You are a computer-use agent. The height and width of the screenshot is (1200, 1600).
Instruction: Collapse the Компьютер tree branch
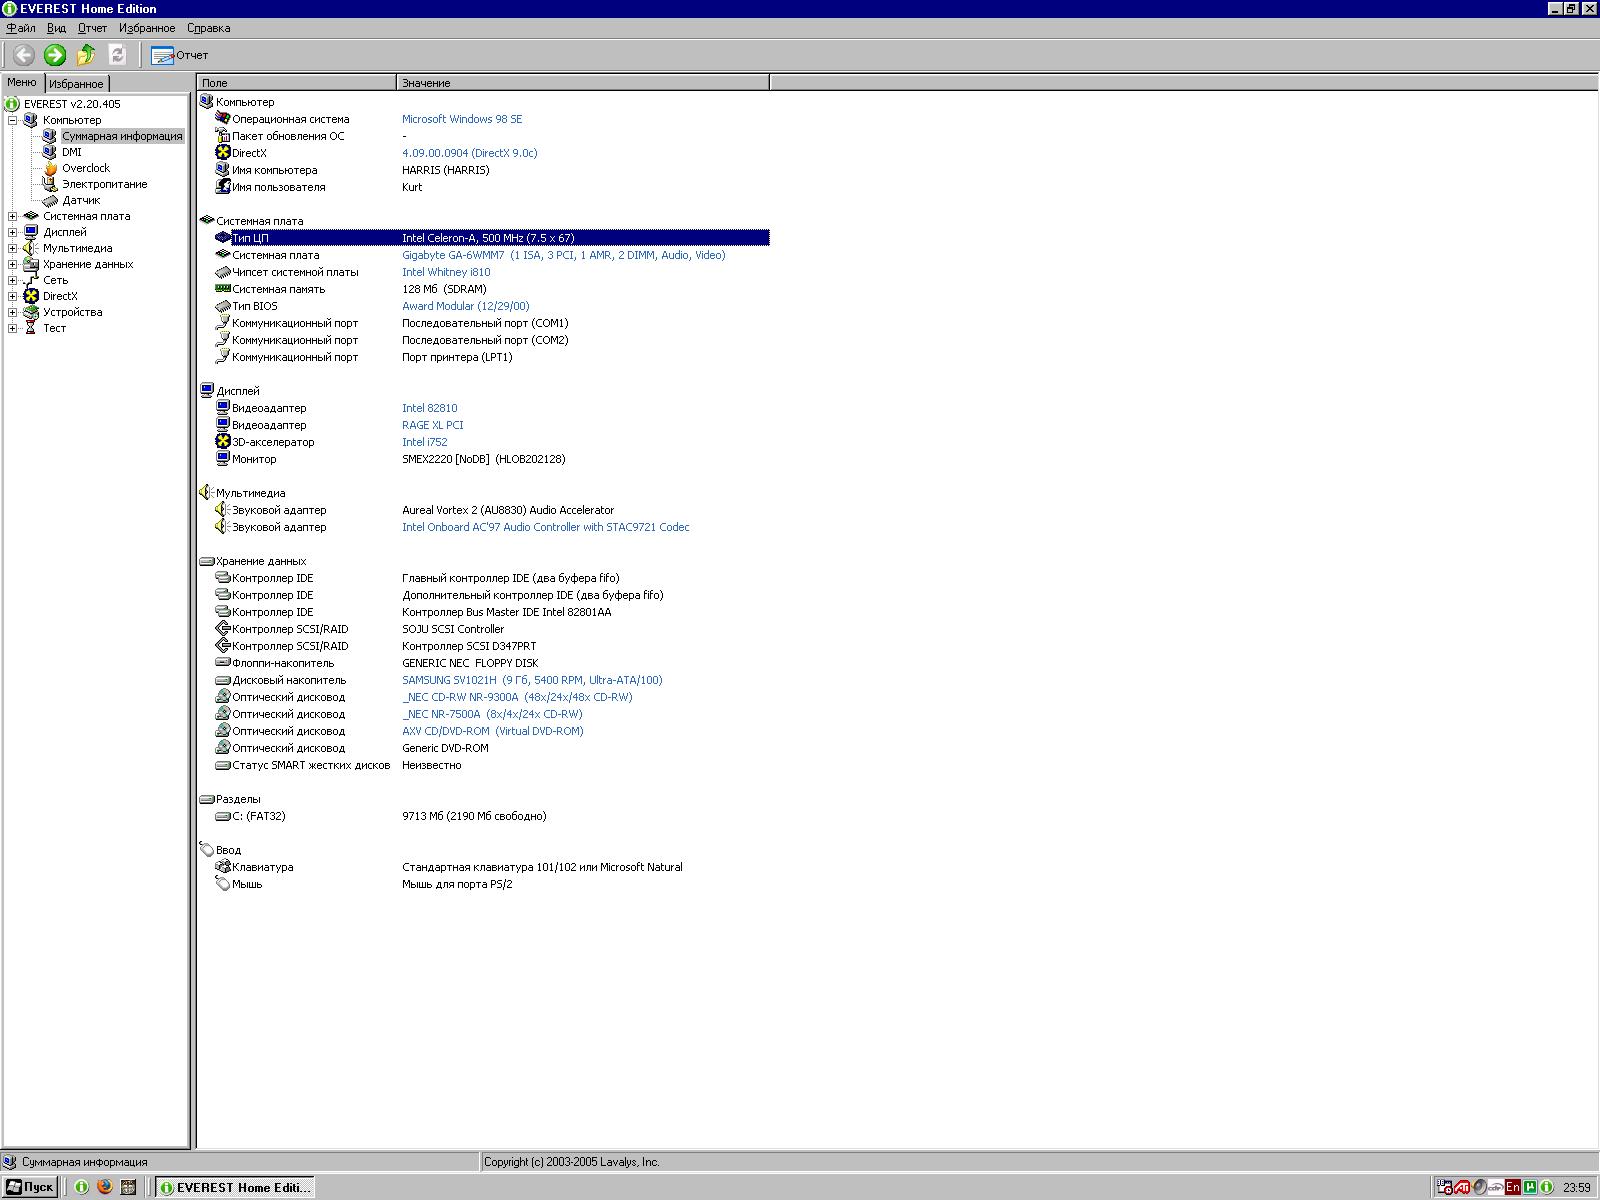(11, 120)
